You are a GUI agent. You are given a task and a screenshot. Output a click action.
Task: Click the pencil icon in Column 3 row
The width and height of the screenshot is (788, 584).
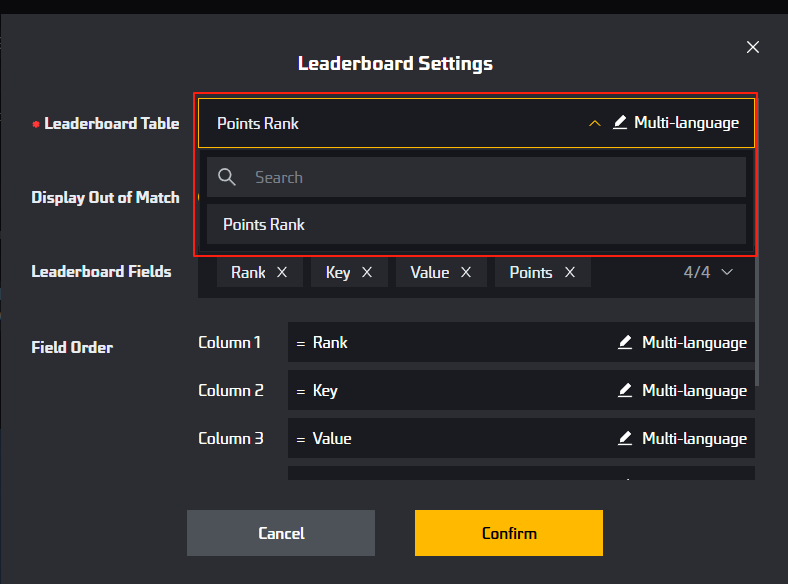pyautogui.click(x=625, y=438)
